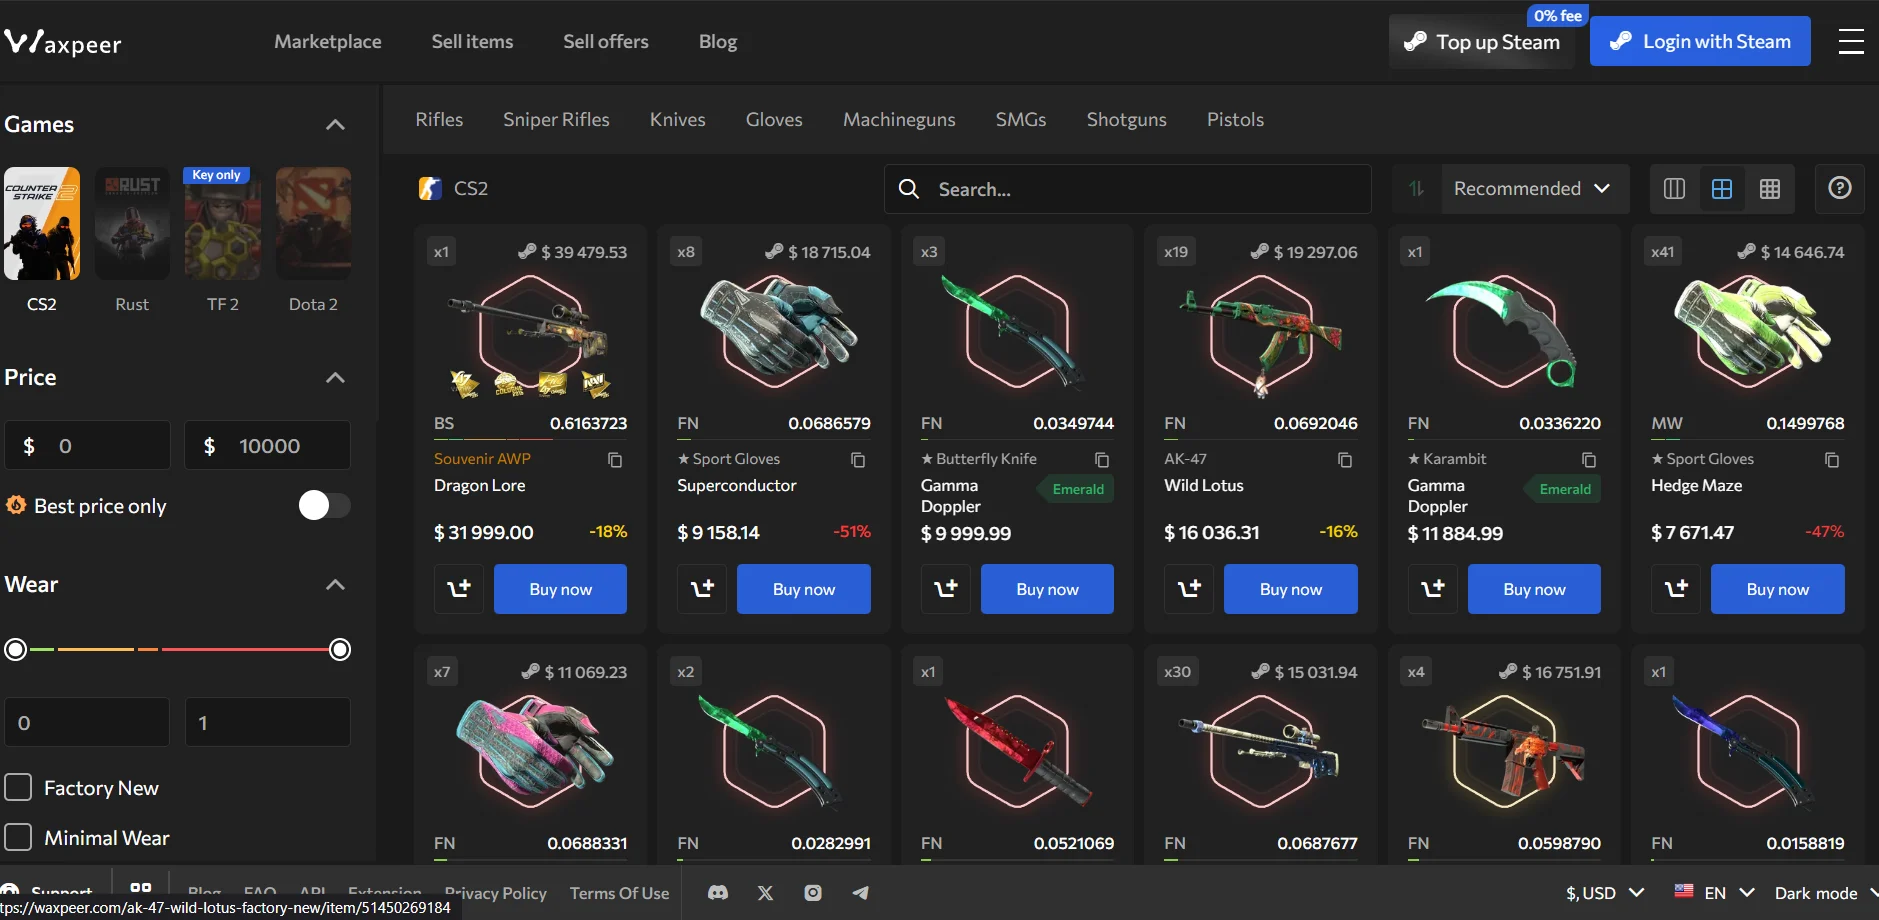Open the Recommended sort dropdown
Screen dimensions: 1879x920
pos(1534,188)
